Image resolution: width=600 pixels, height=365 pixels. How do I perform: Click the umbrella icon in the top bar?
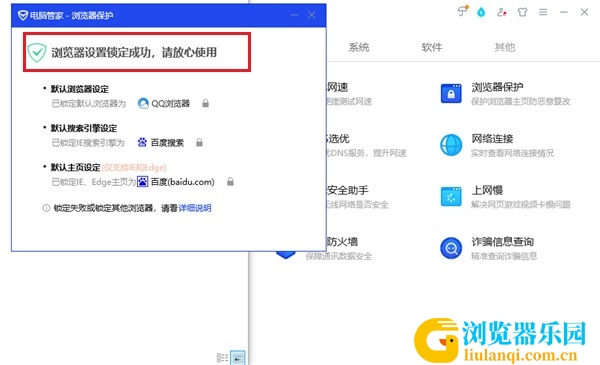(x=463, y=11)
